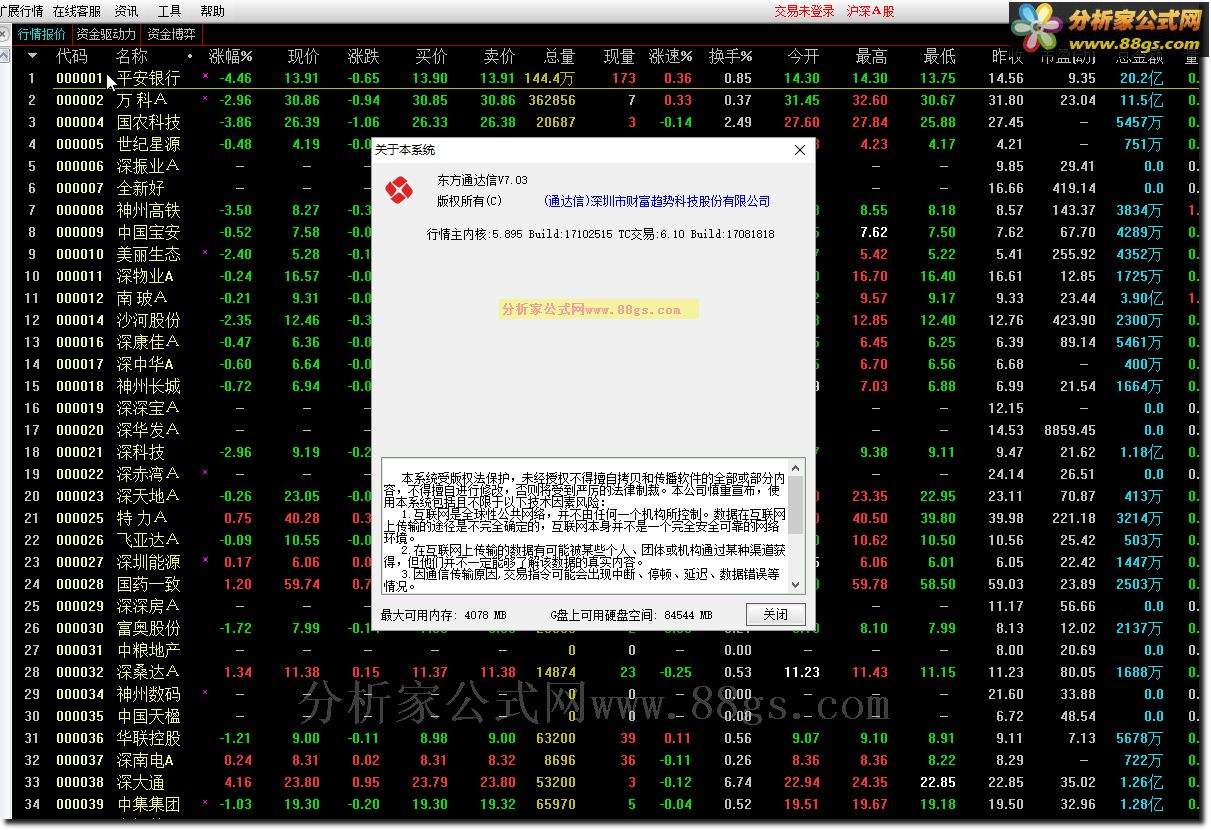This screenshot has width=1211, height=830.
Task: Open the 帮助 menu
Action: coord(212,11)
